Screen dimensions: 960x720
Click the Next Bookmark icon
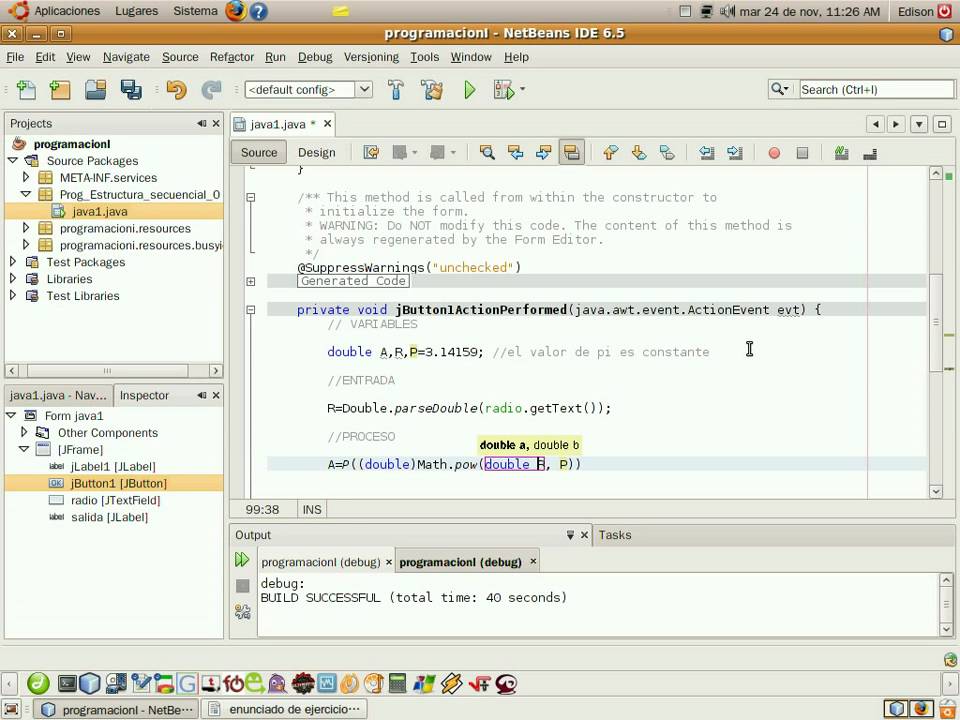click(x=639, y=152)
